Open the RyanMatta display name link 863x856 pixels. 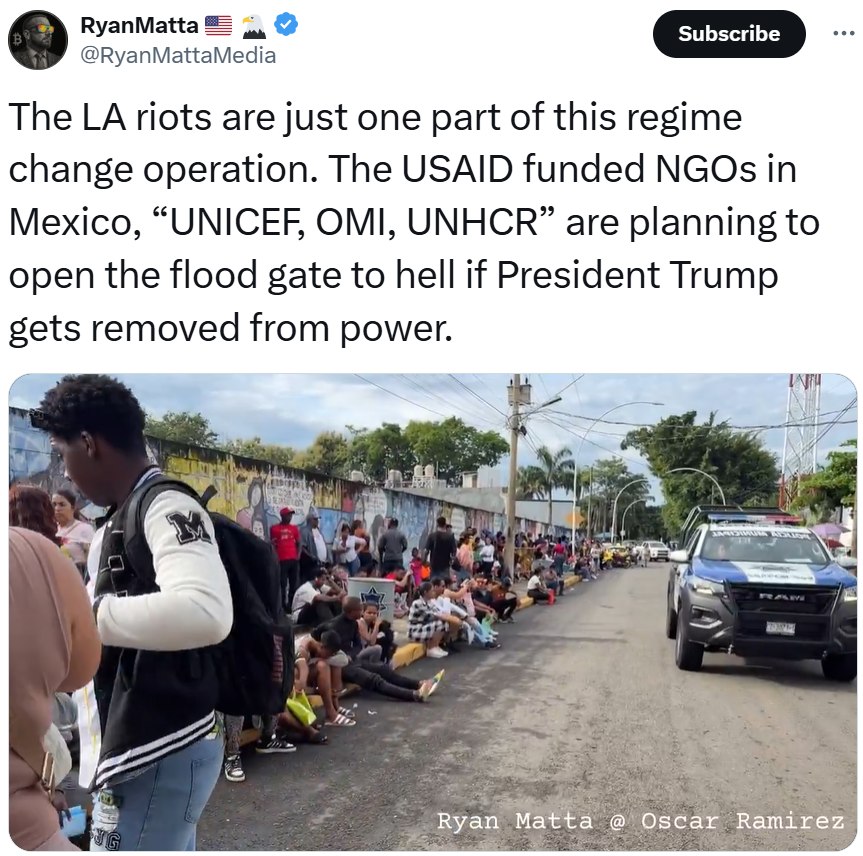click(x=139, y=25)
